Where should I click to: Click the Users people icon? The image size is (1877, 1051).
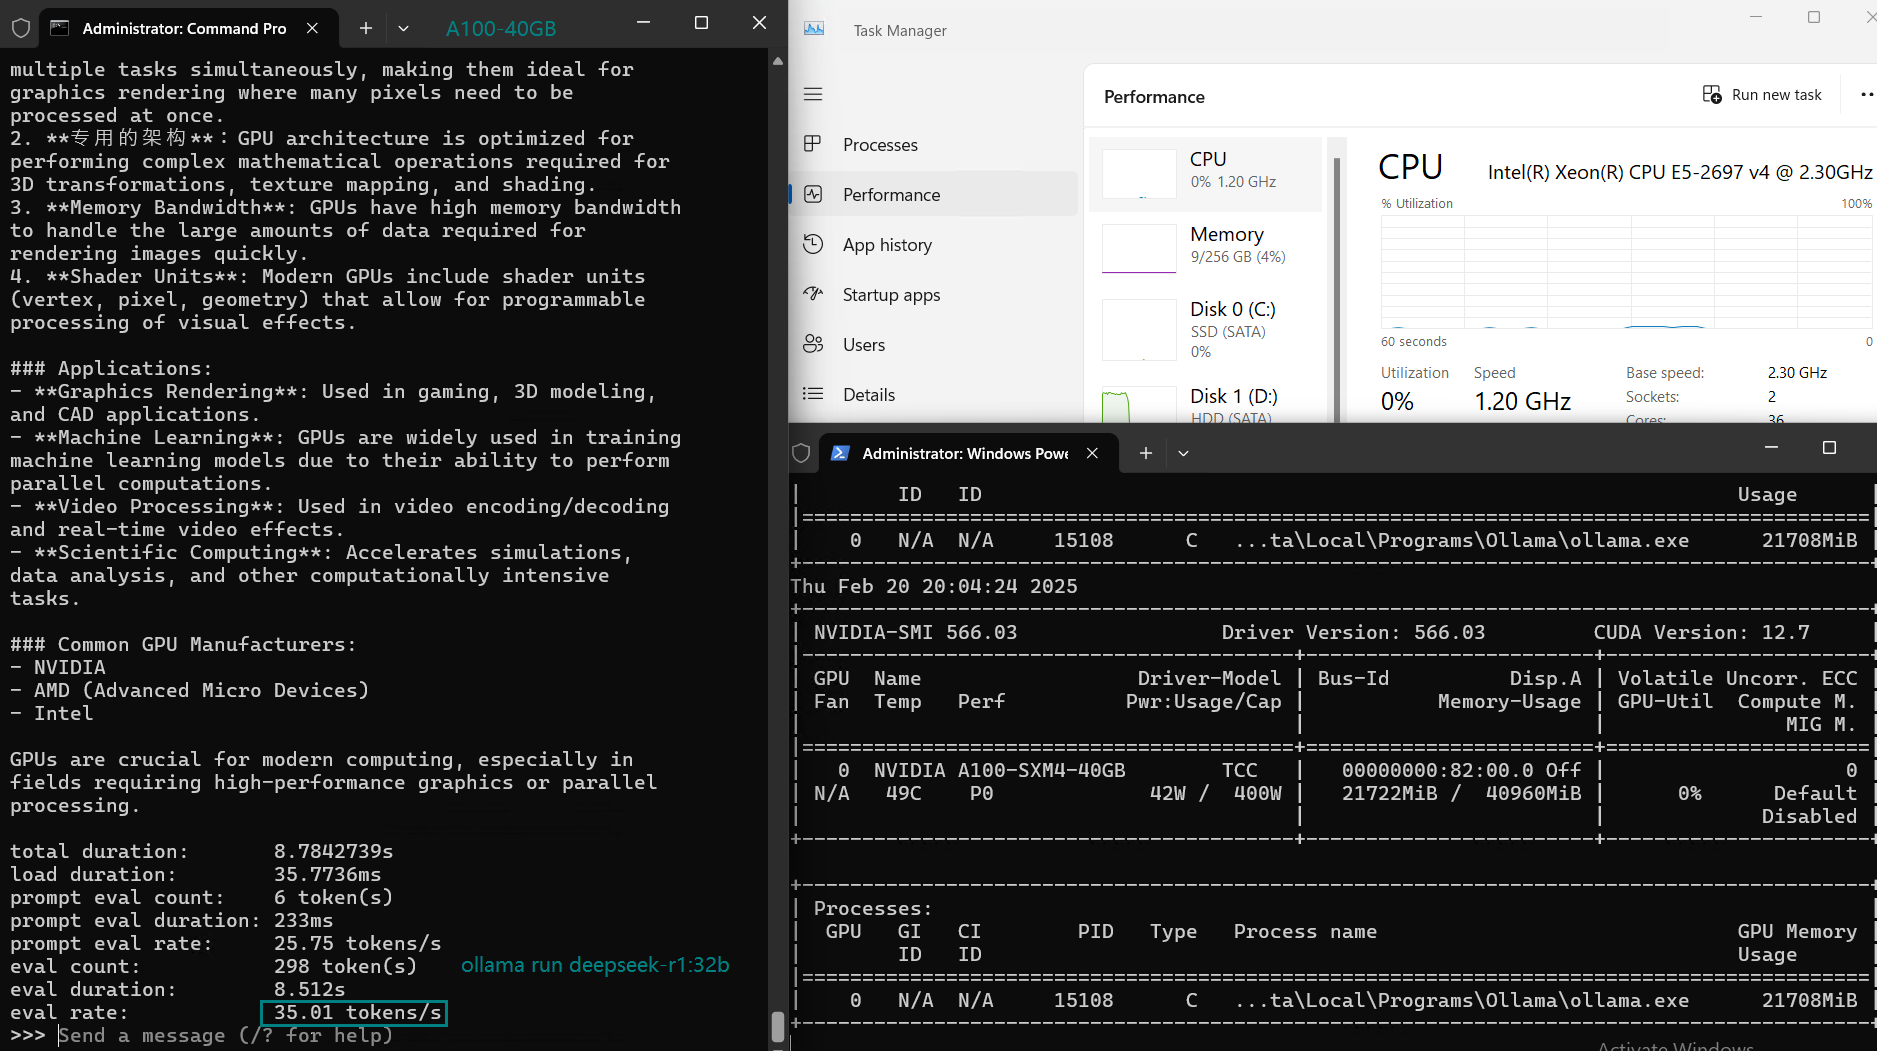813,344
